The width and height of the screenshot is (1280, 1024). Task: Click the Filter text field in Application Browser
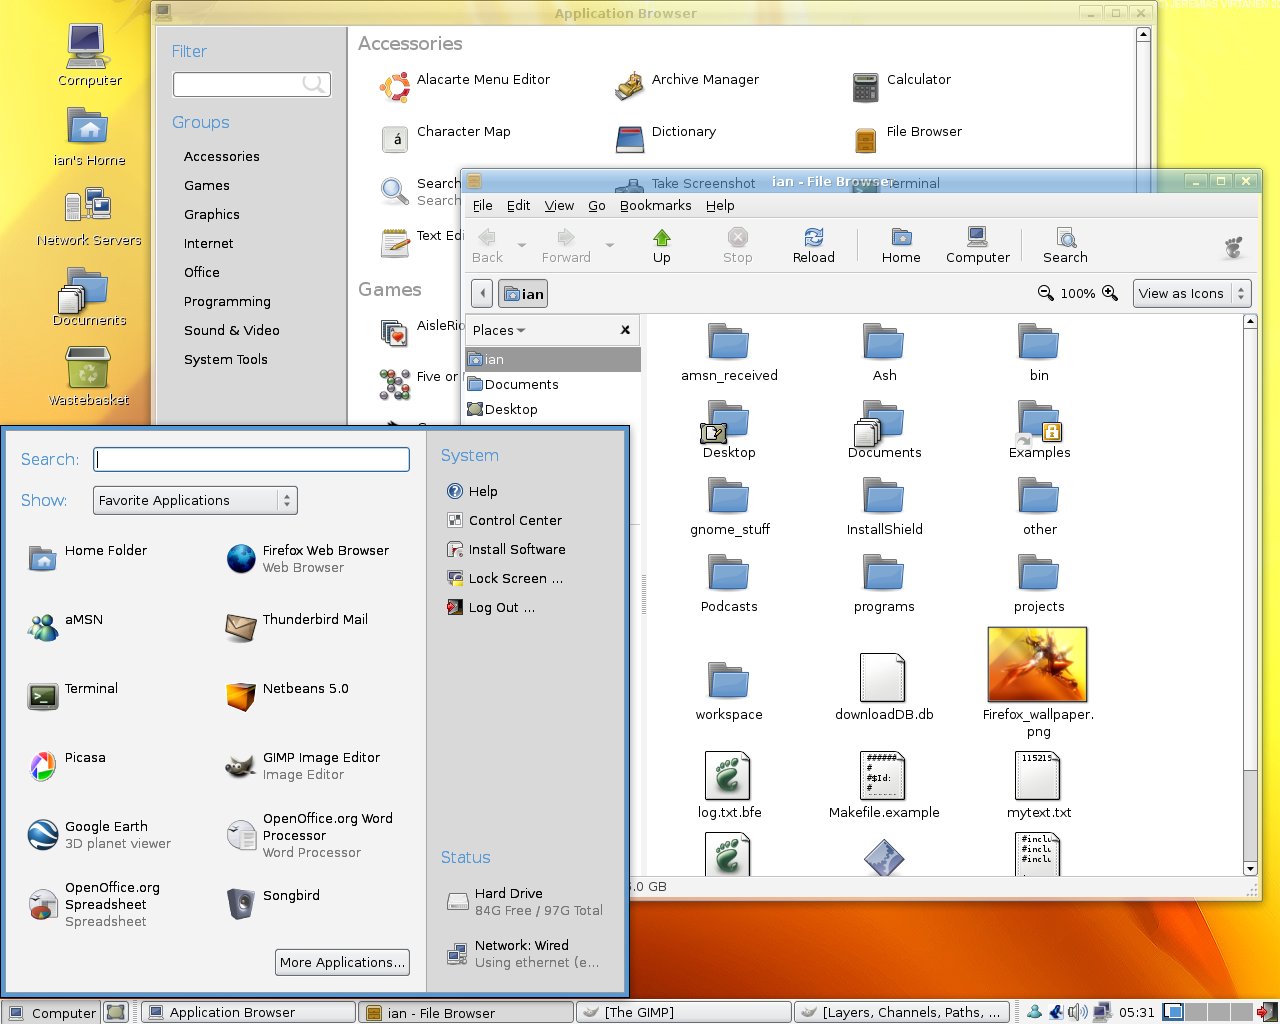click(251, 84)
